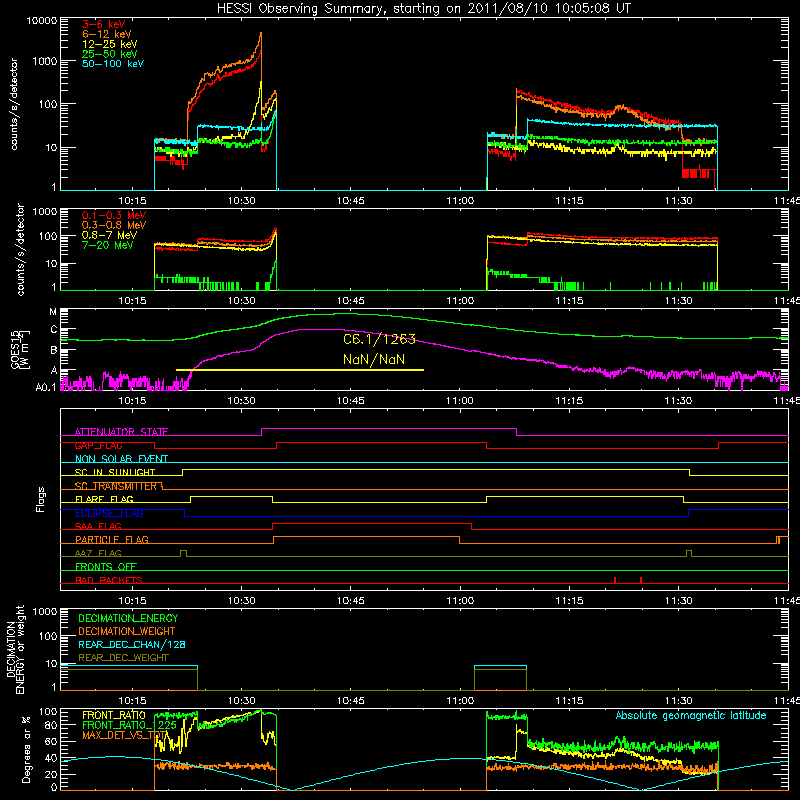This screenshot has width=800, height=800.
Task: Select the 6-12 keV legend label
Action: pos(106,34)
